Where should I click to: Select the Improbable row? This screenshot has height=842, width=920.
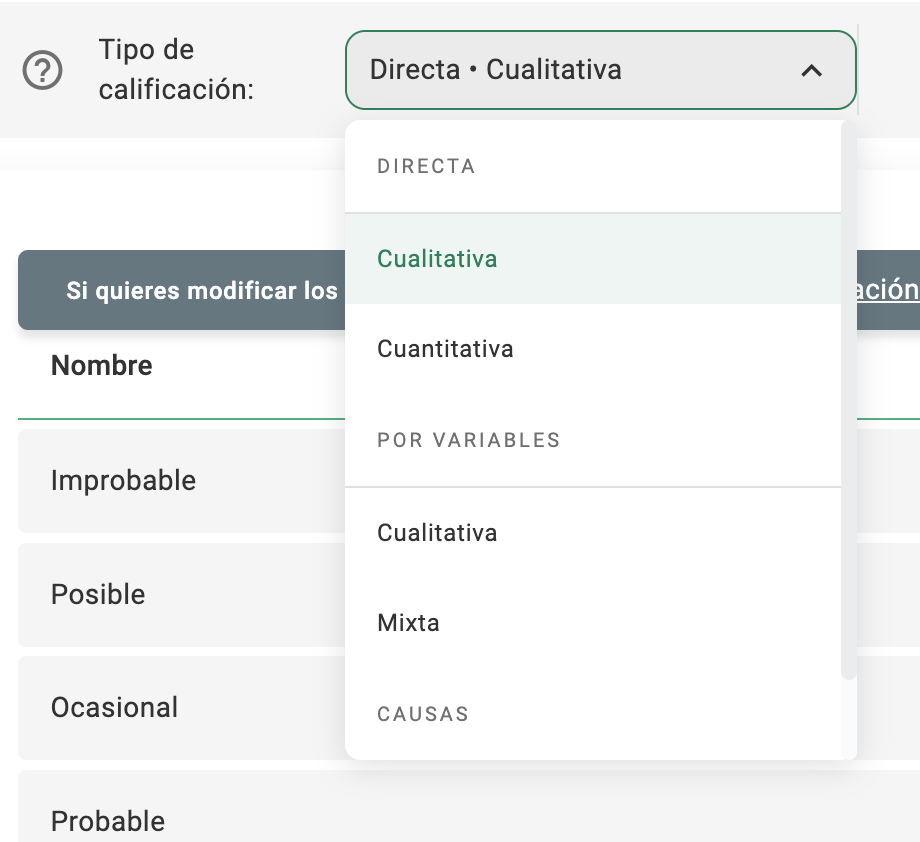point(123,480)
